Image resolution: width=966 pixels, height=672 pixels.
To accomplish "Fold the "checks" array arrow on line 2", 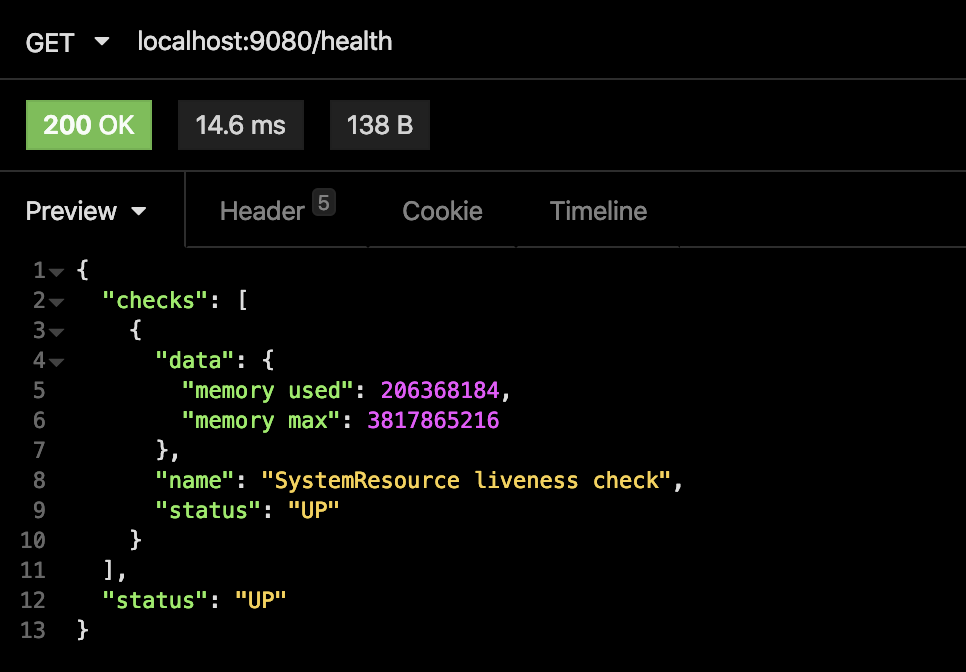I will pos(56,301).
